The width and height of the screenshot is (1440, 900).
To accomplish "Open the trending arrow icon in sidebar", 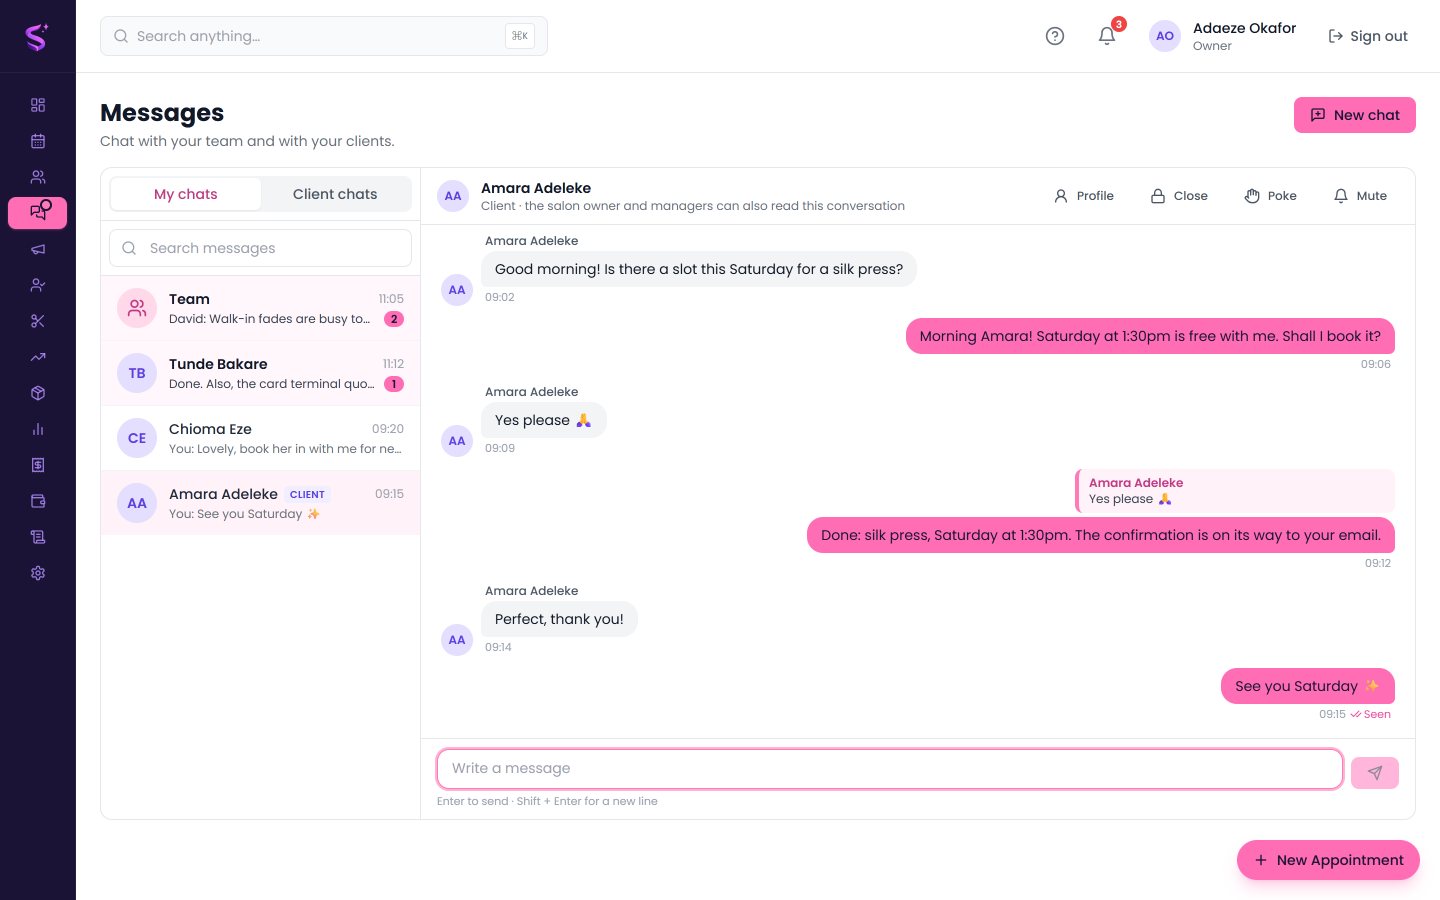I will click(x=38, y=357).
